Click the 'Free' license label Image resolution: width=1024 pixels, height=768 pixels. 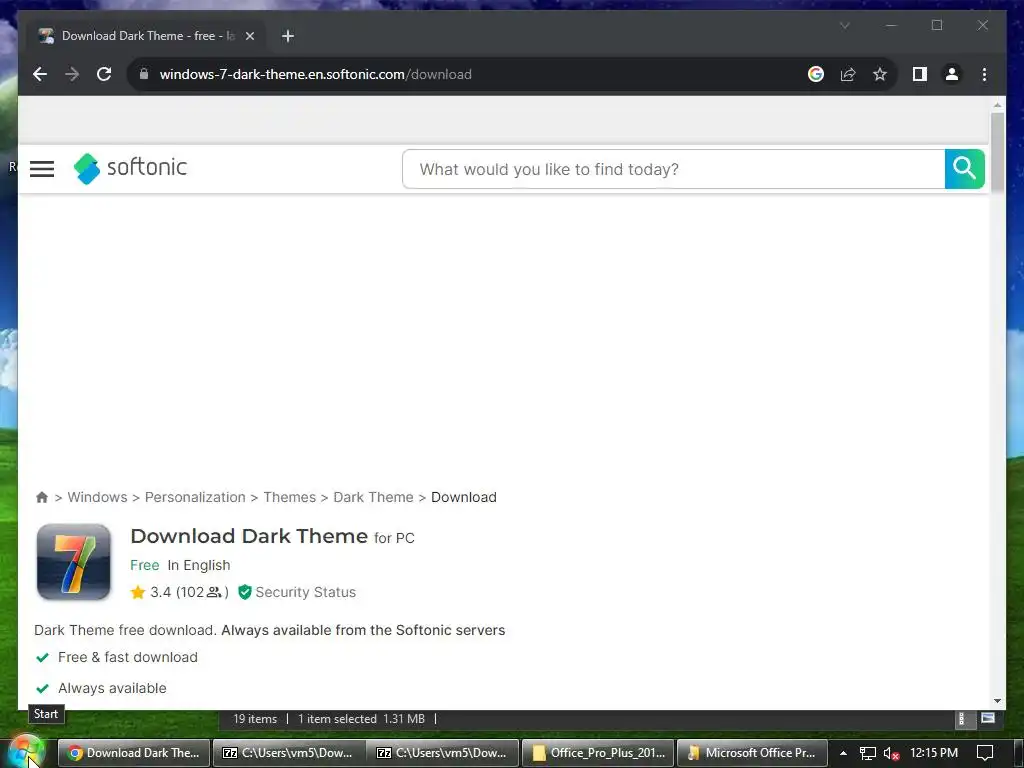(144, 566)
